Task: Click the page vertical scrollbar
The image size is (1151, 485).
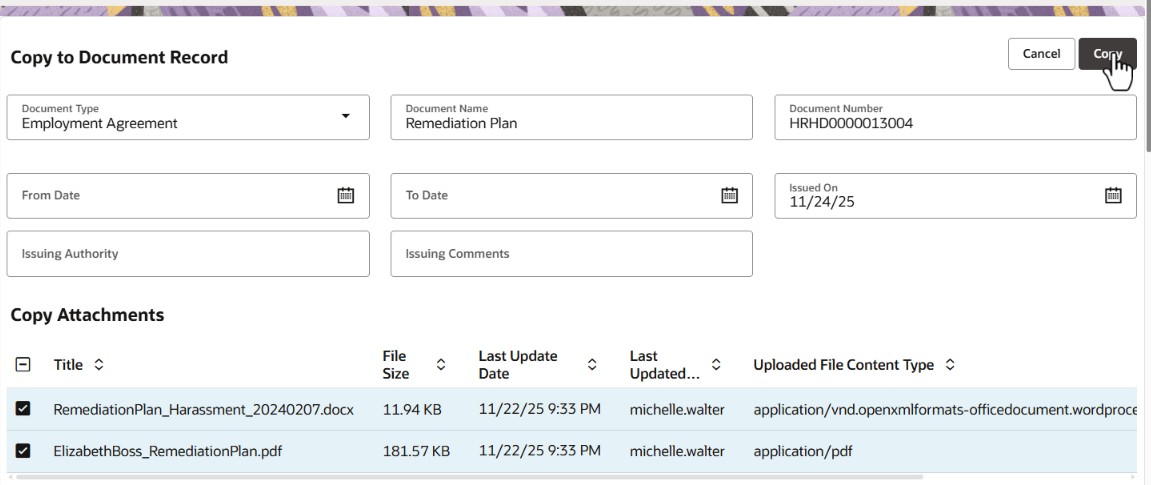Action: (x=1146, y=77)
